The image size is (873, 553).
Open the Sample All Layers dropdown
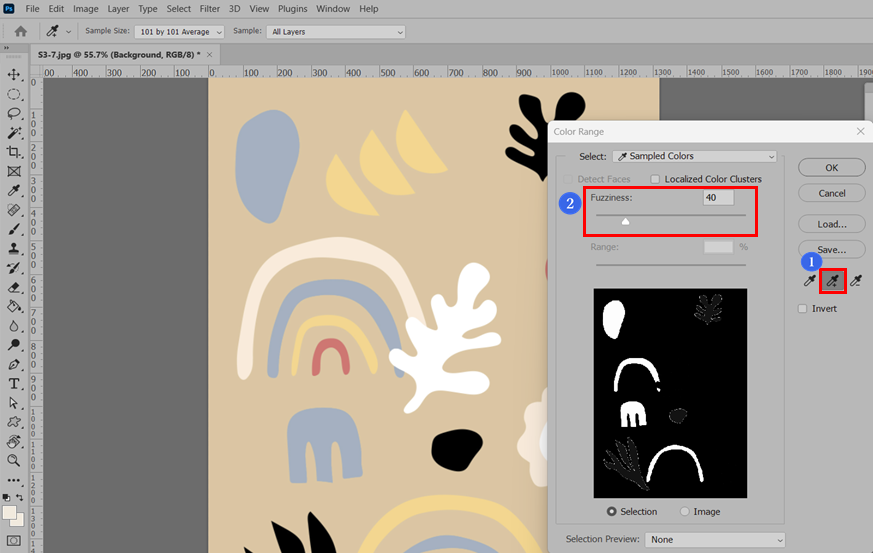[336, 32]
